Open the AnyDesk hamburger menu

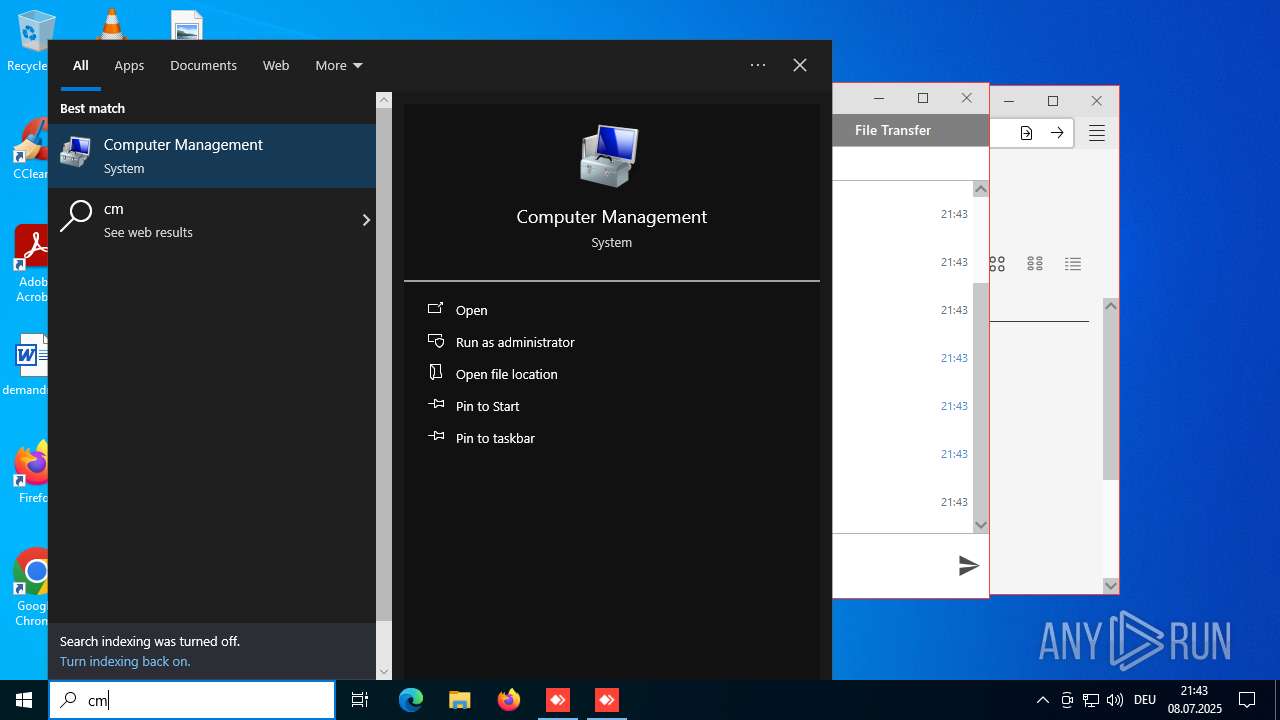pyautogui.click(x=1097, y=133)
